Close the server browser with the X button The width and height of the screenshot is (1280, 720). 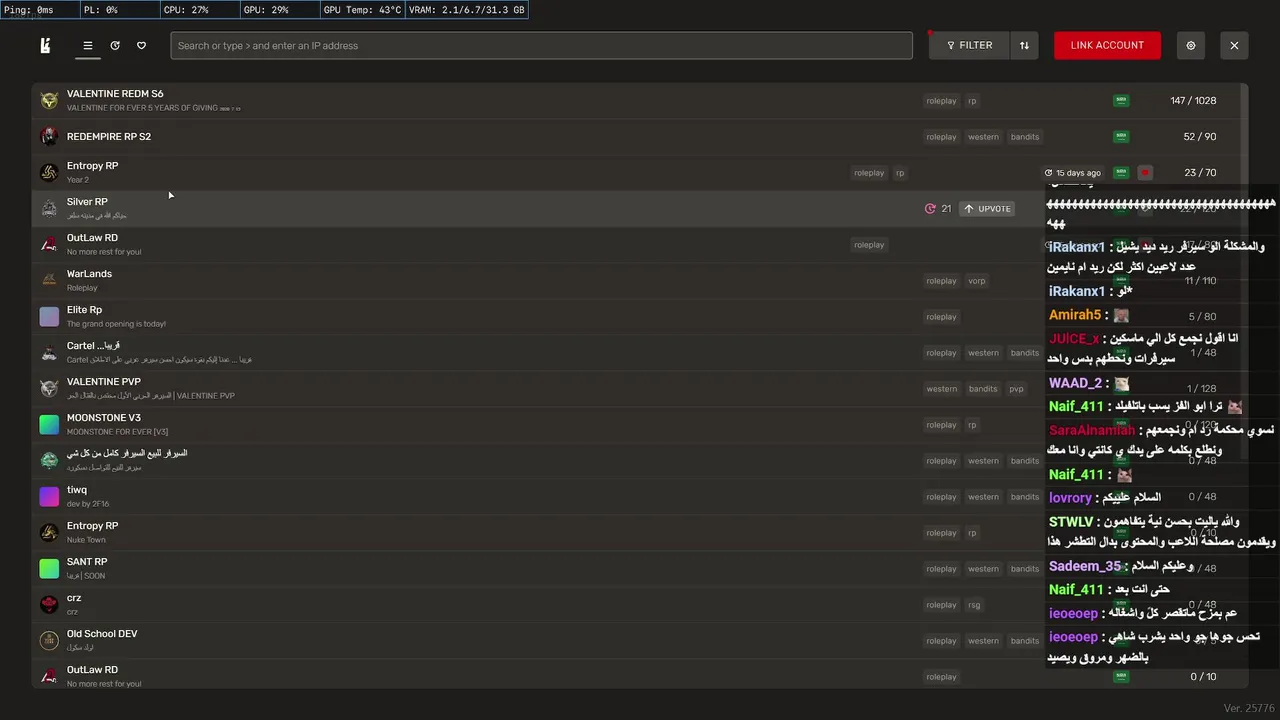point(1234,45)
